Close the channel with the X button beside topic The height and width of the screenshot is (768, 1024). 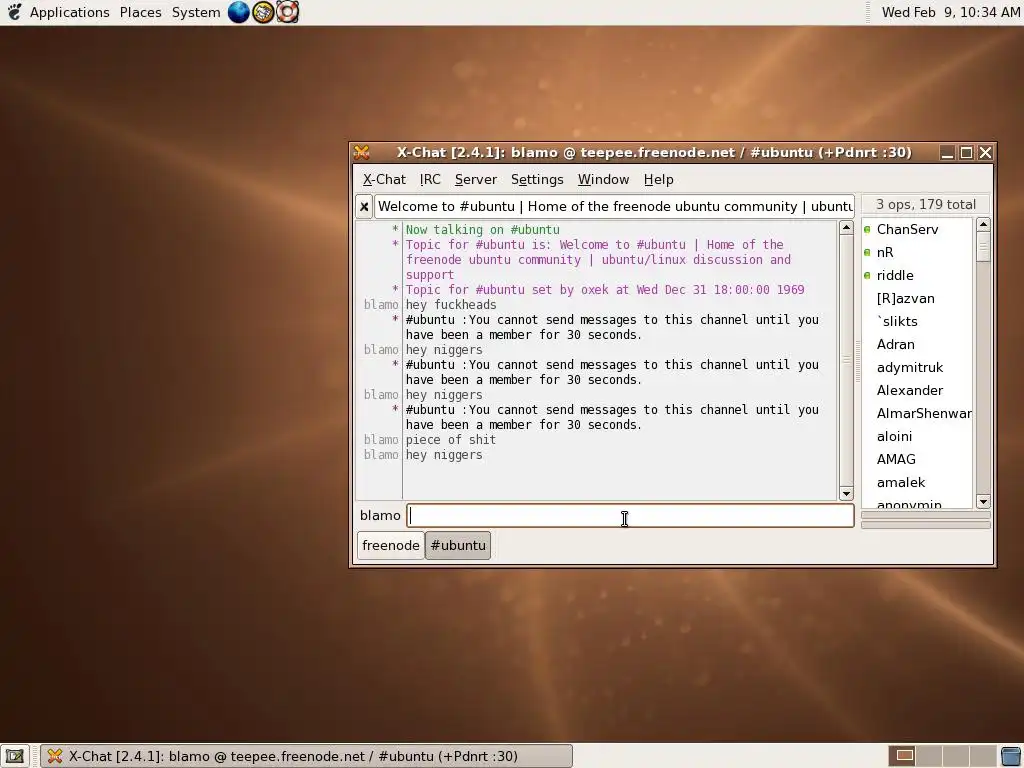coord(364,207)
